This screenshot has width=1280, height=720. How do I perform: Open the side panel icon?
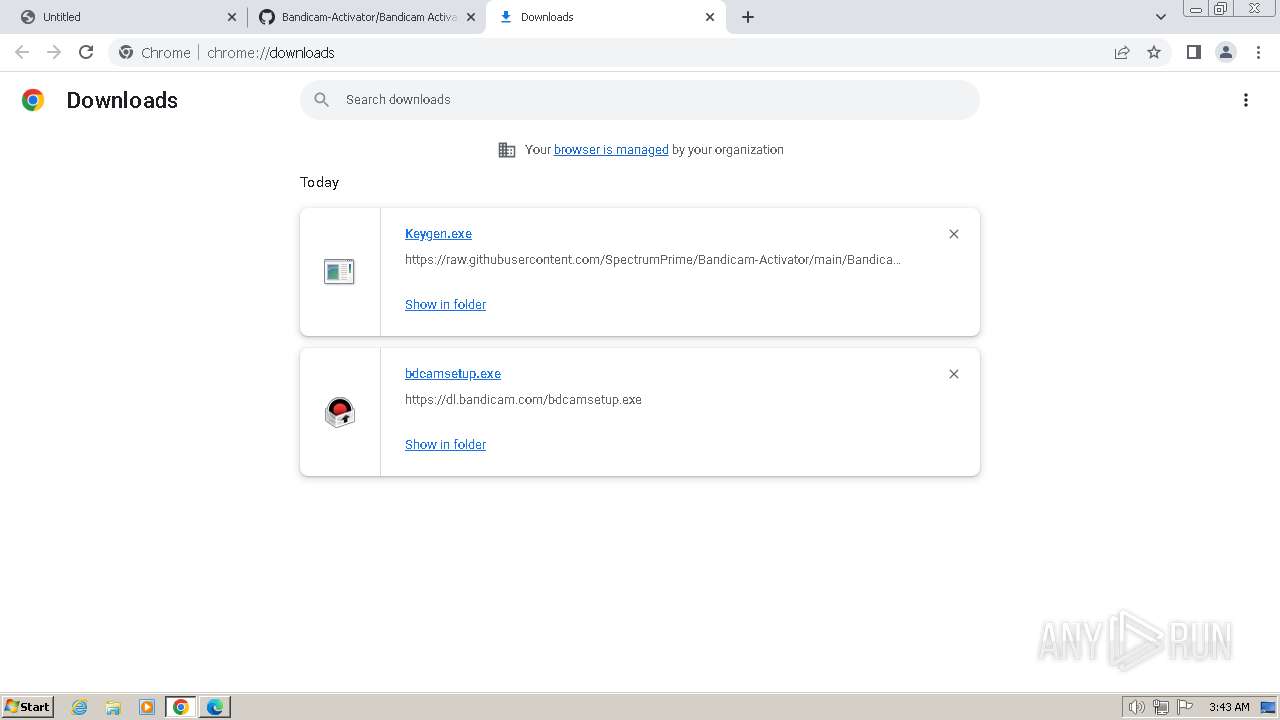[1193, 52]
